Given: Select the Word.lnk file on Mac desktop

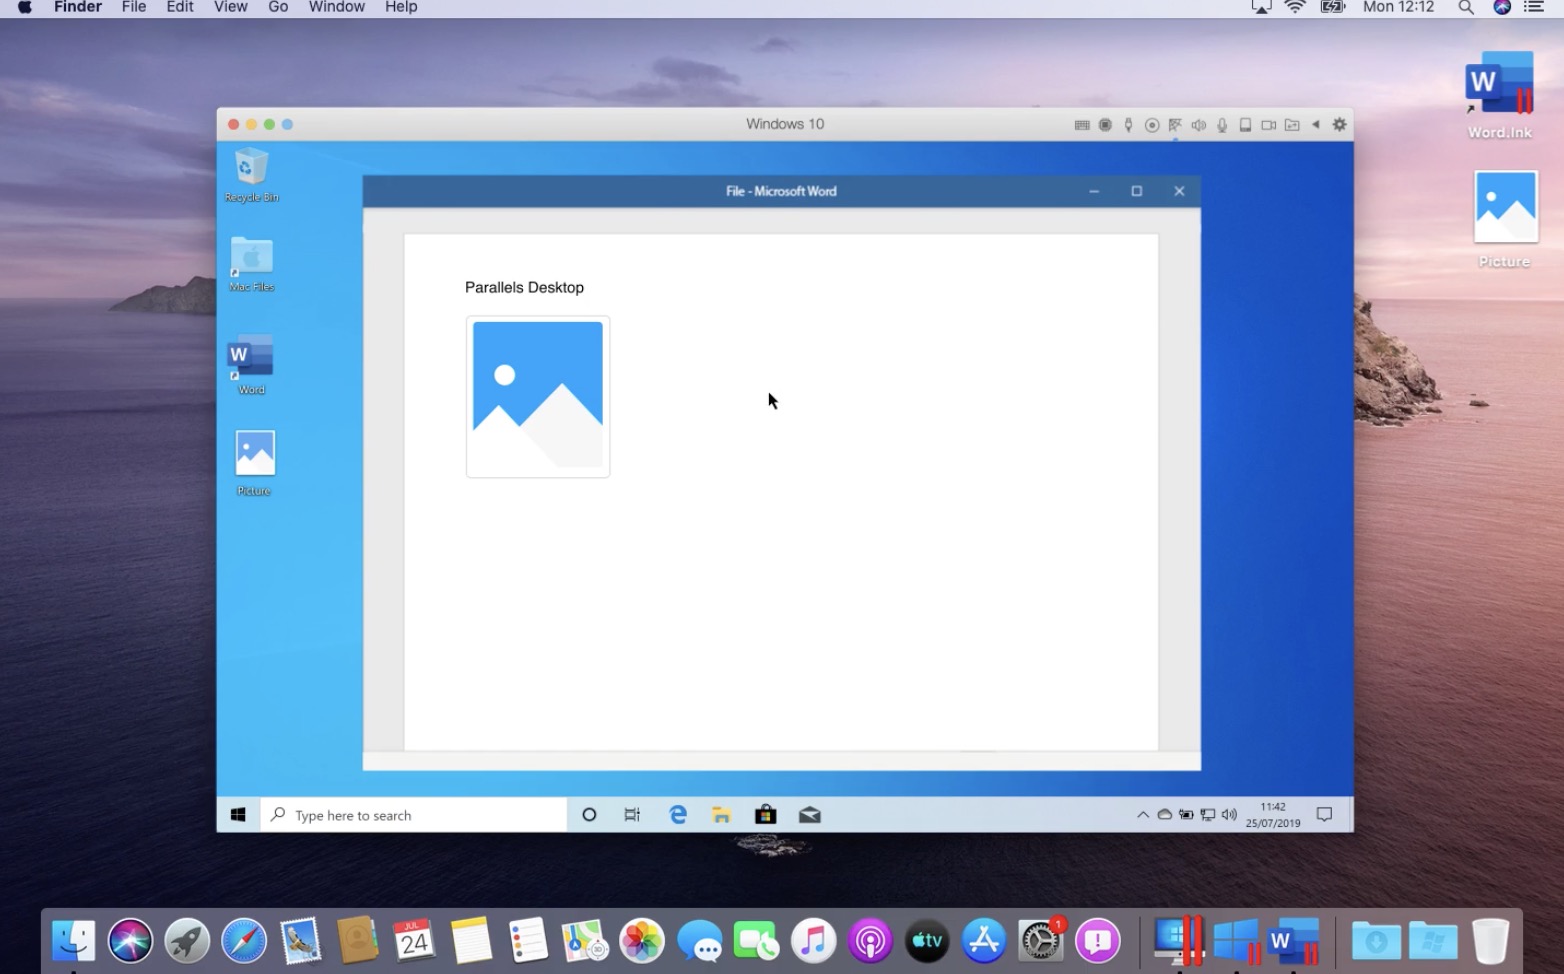Looking at the screenshot, I should pyautogui.click(x=1499, y=95).
